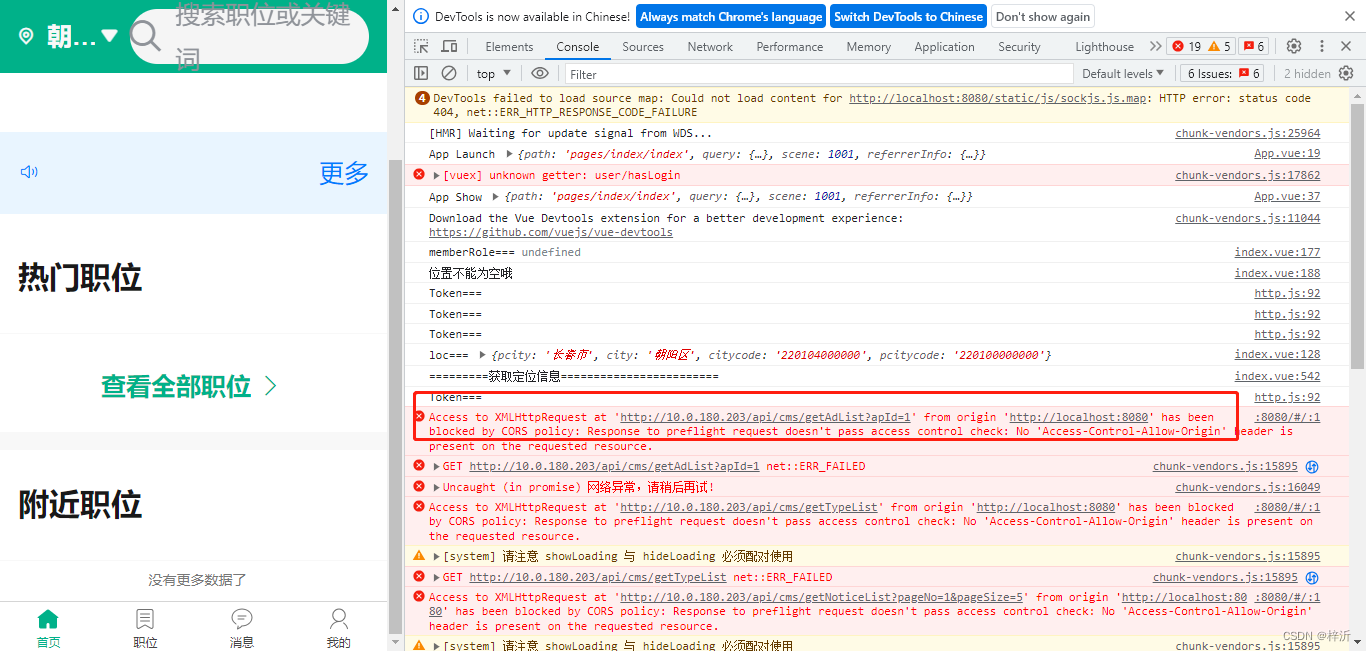The image size is (1366, 651).
Task: Open the vue-devtools GitHub link
Action: point(551,232)
